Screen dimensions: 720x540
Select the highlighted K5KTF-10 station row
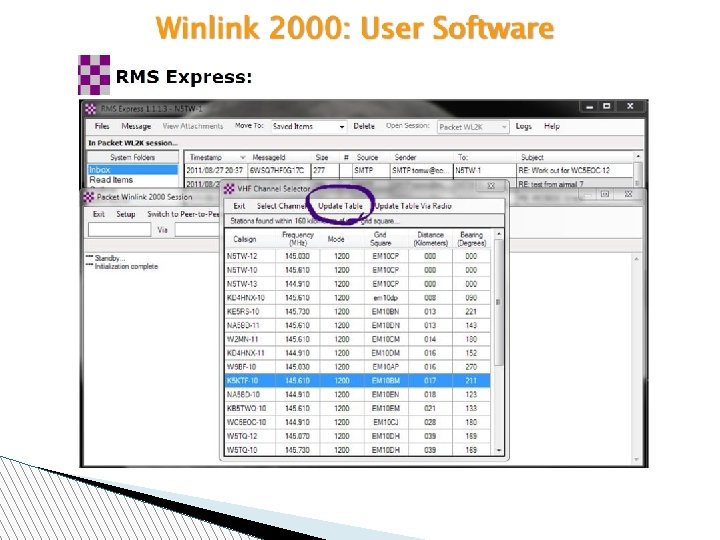pos(358,381)
